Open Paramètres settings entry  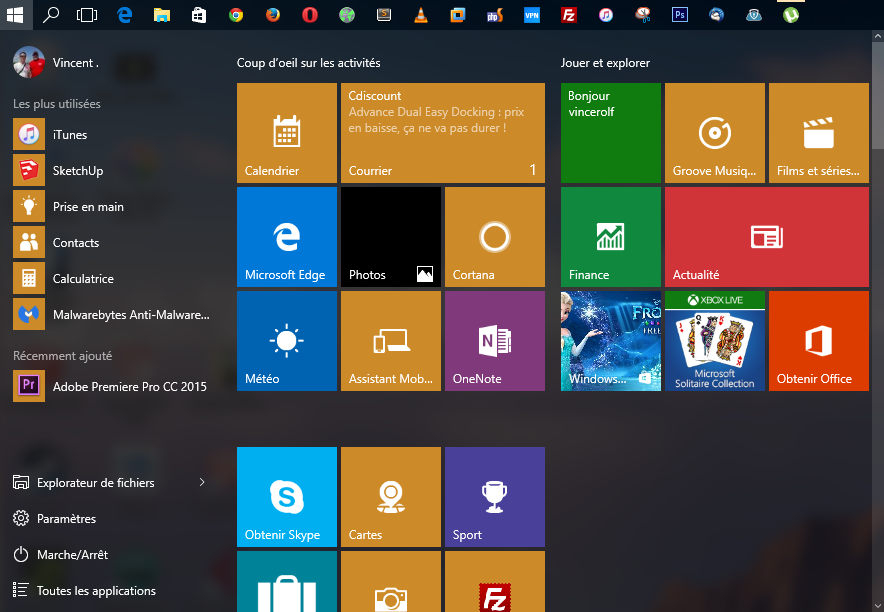pyautogui.click(x=66, y=519)
